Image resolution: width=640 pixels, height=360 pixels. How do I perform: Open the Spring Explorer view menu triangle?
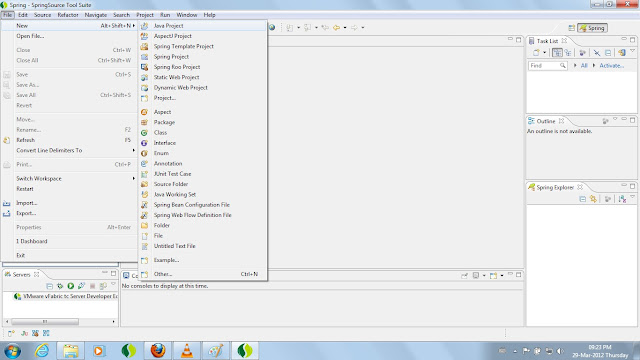(x=632, y=197)
